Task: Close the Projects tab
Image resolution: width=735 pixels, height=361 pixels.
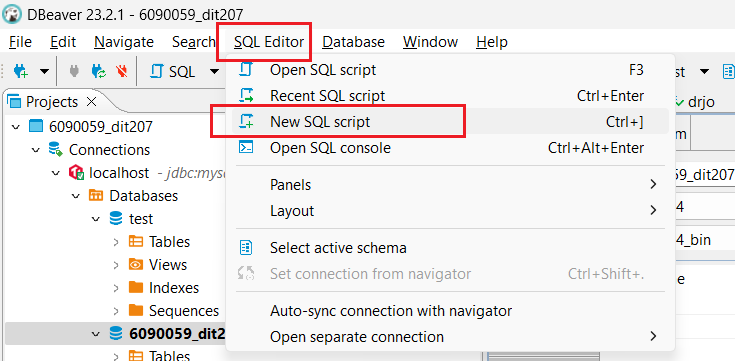Action: point(91,101)
